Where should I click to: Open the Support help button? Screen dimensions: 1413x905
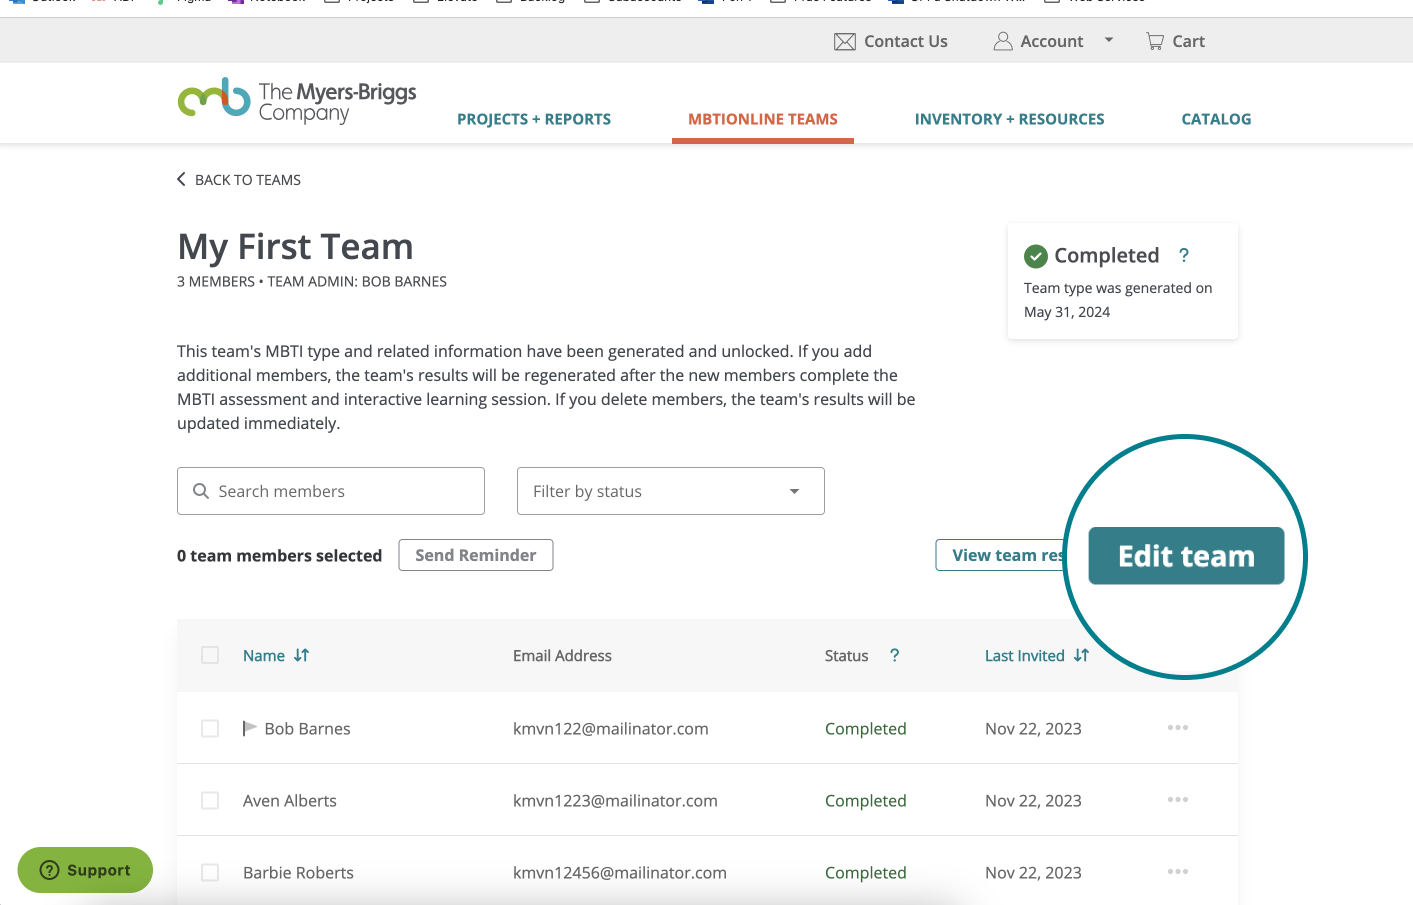click(85, 870)
